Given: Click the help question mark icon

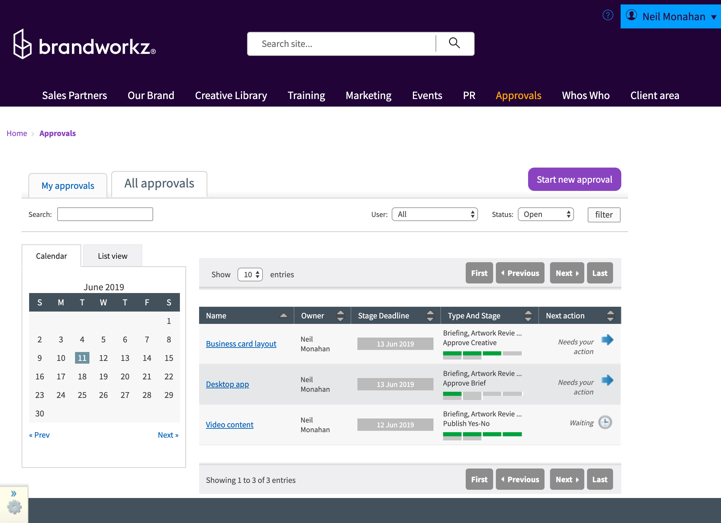Looking at the screenshot, I should tap(607, 15).
